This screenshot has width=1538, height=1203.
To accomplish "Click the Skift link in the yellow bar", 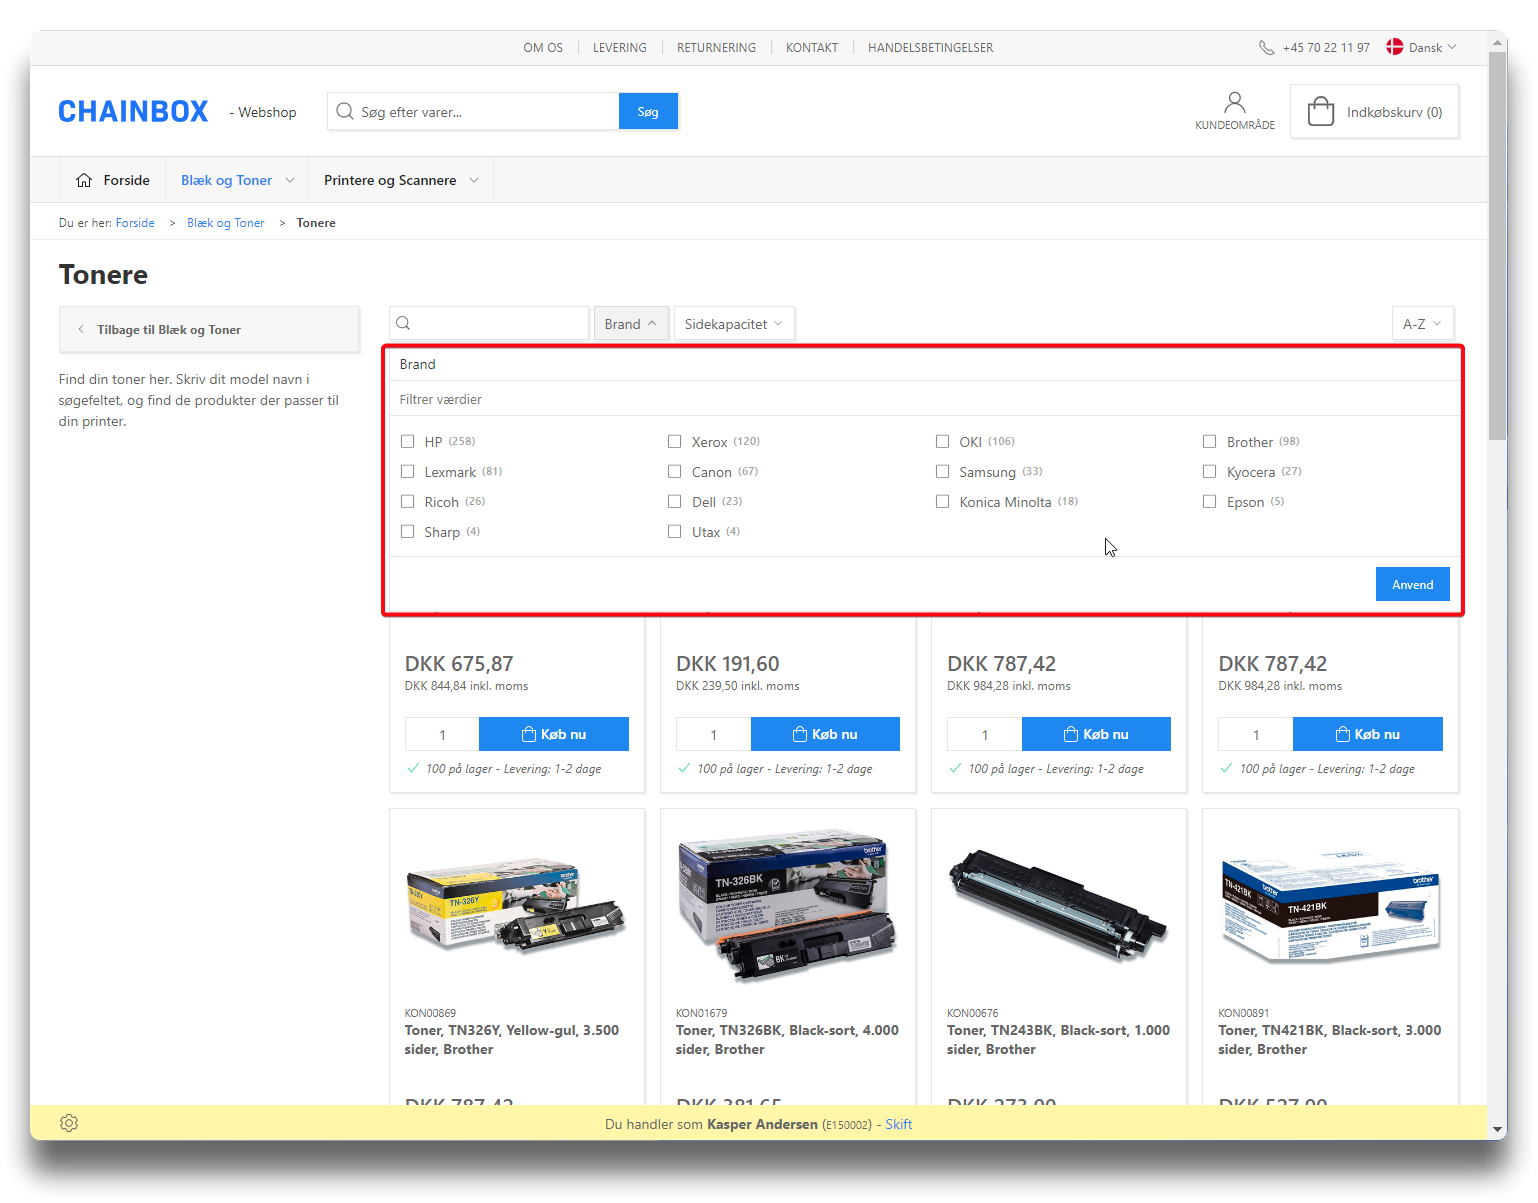I will (898, 1124).
